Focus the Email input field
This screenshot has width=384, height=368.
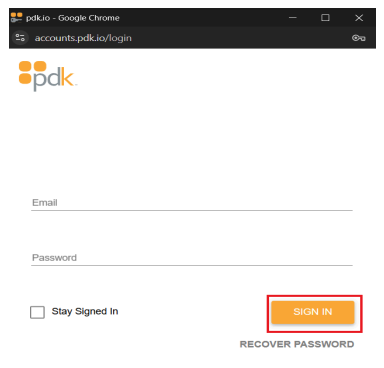(192, 203)
